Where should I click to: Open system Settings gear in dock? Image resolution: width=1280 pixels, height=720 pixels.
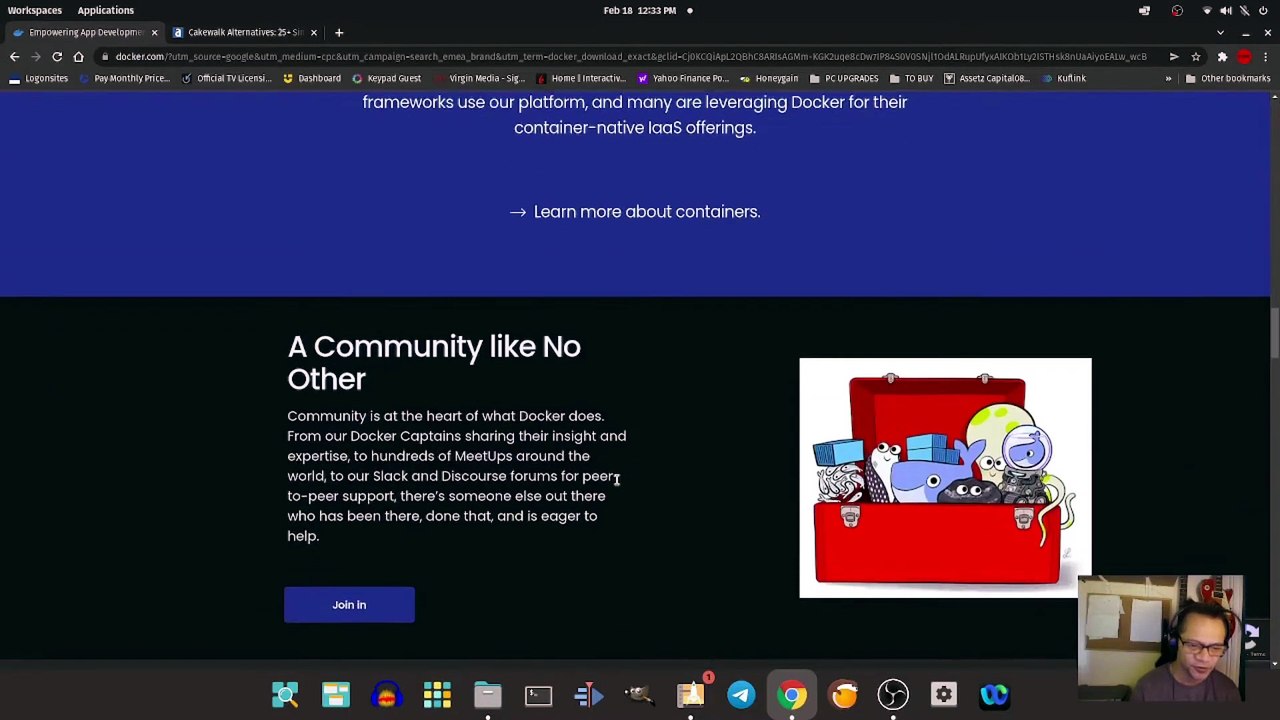[x=944, y=694]
